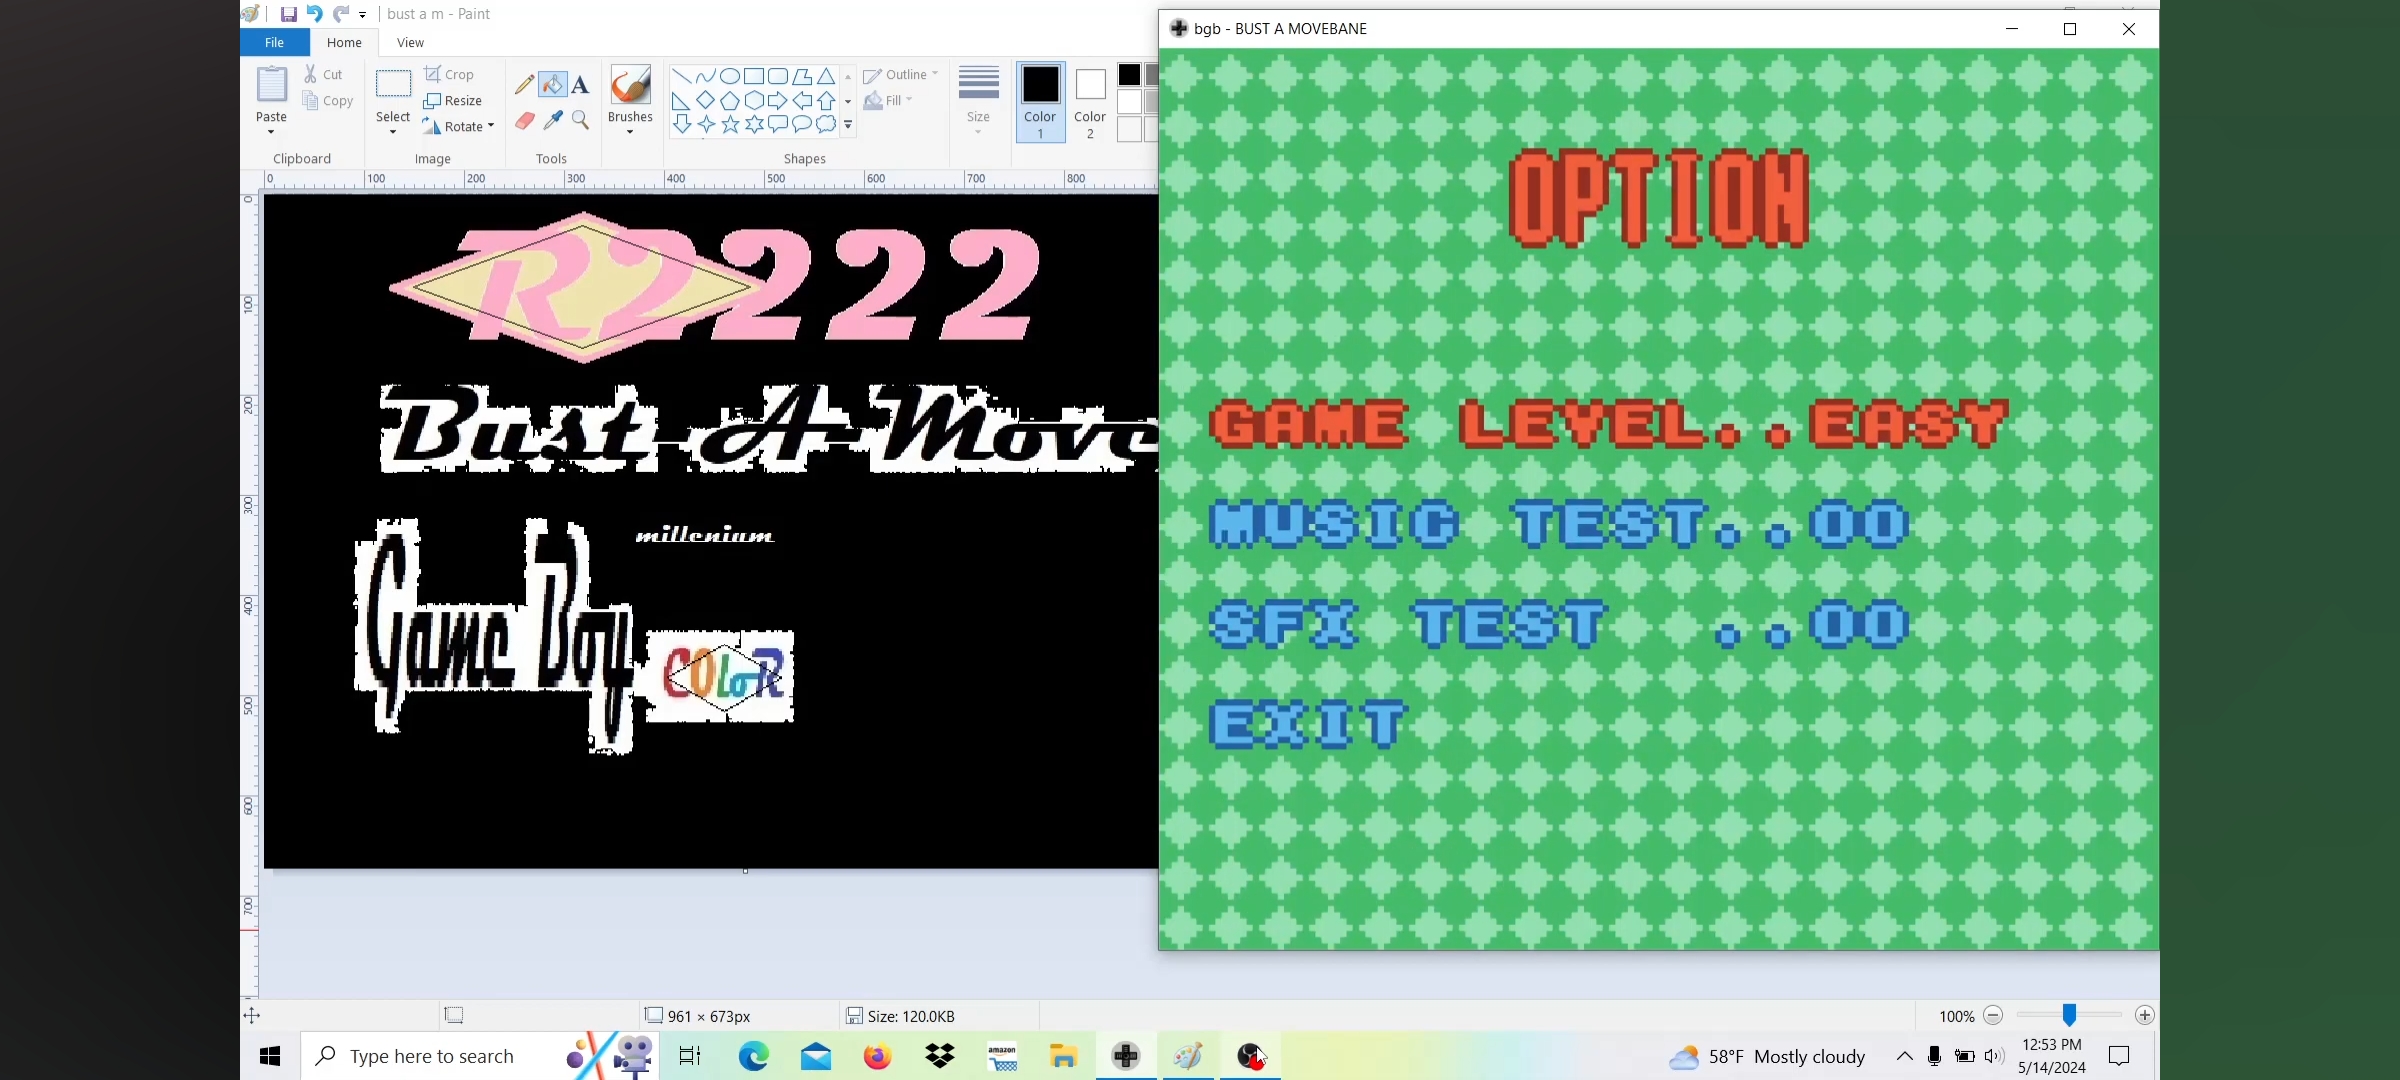Click the Resize button
The height and width of the screenshot is (1080, 2400).
click(453, 100)
